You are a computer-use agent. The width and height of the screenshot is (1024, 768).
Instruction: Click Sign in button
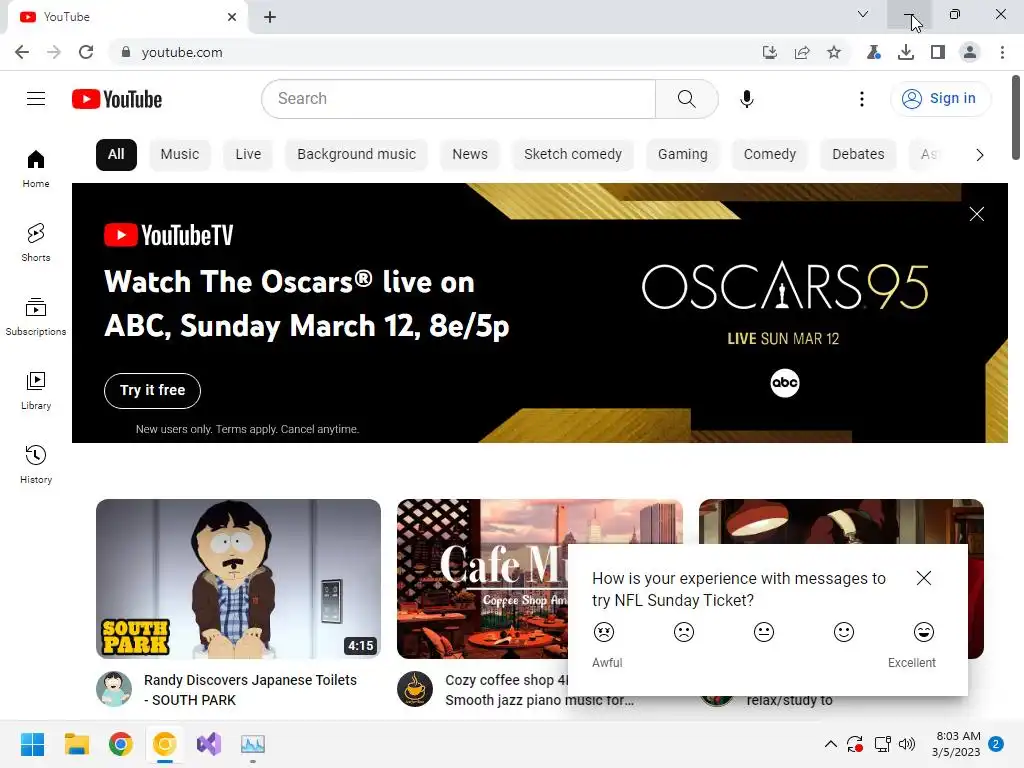pos(939,99)
